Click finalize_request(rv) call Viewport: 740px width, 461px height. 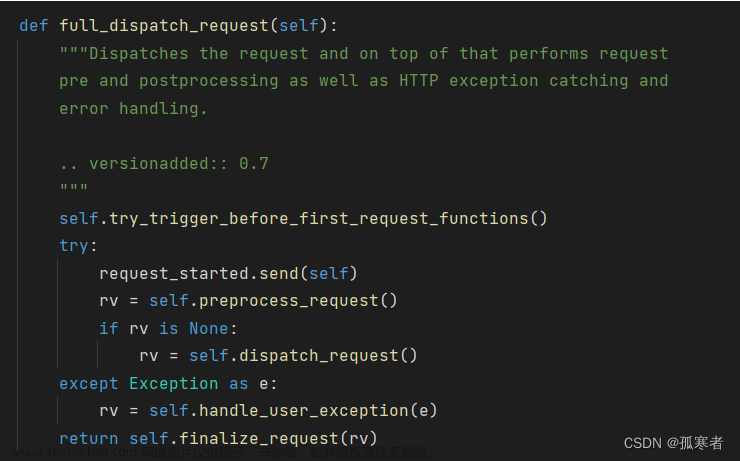click(278, 438)
